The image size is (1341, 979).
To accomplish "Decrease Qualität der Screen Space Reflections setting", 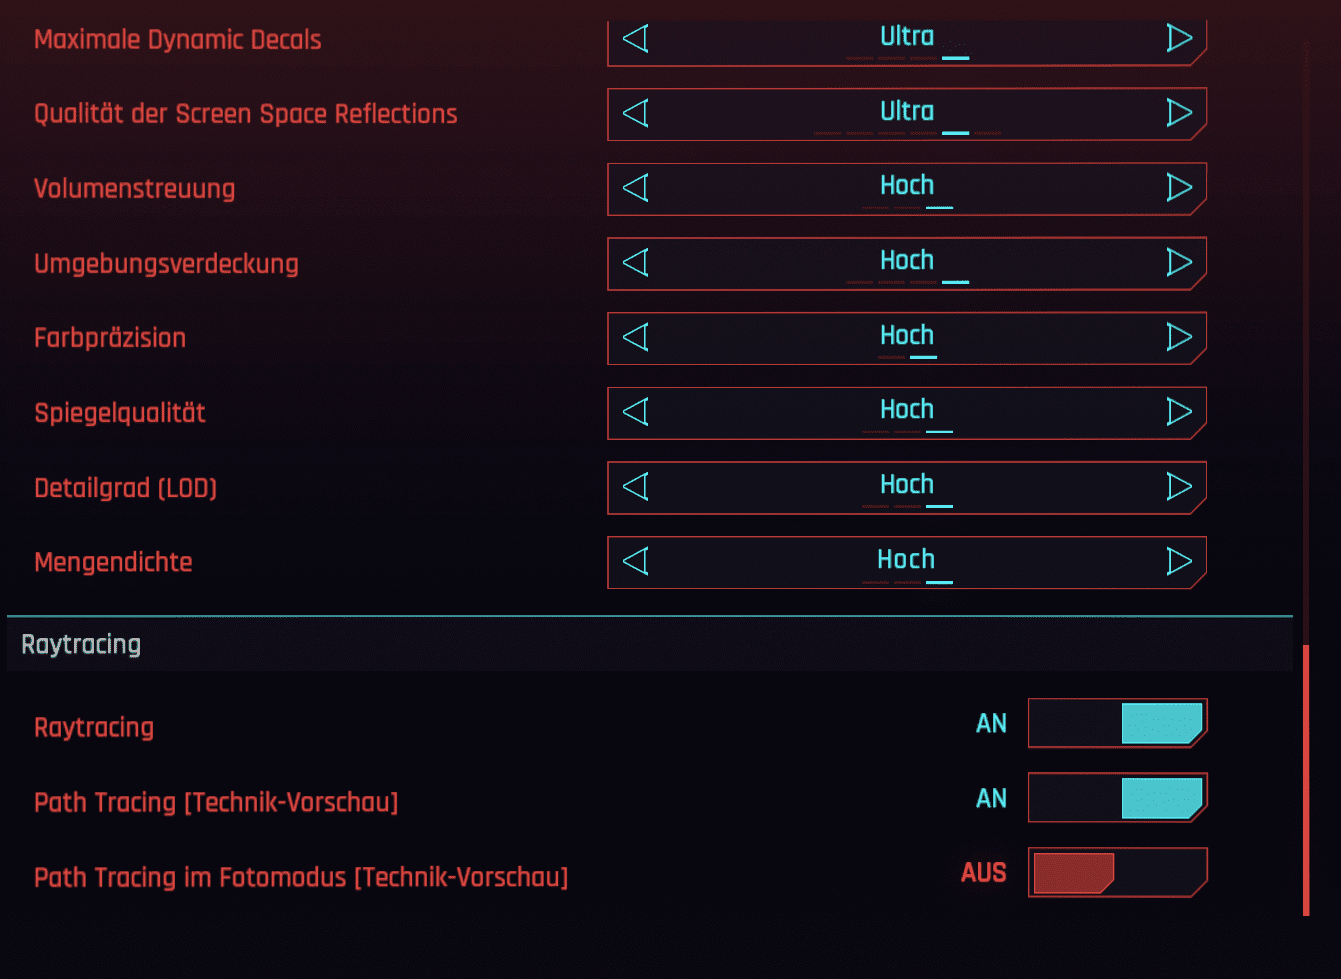I will coord(636,113).
